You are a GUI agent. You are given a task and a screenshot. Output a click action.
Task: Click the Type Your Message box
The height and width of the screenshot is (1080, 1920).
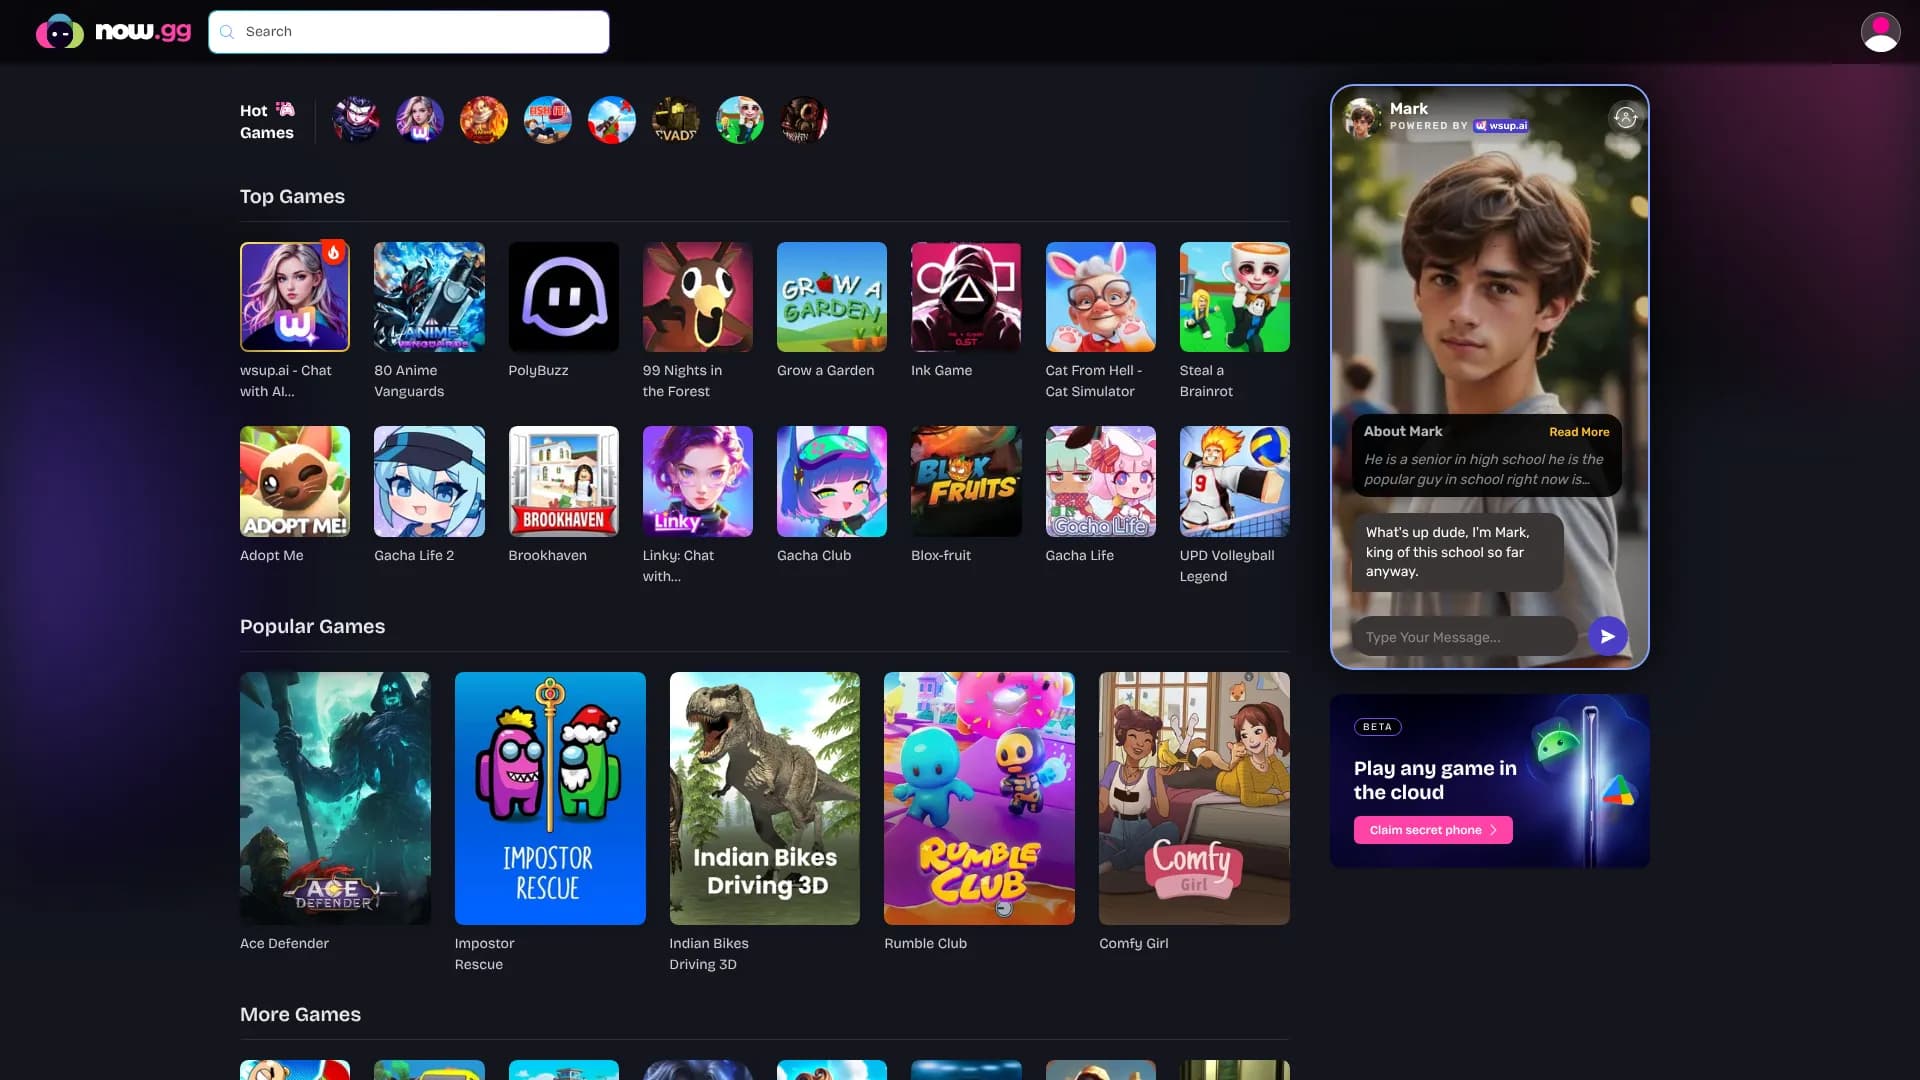(x=1464, y=637)
